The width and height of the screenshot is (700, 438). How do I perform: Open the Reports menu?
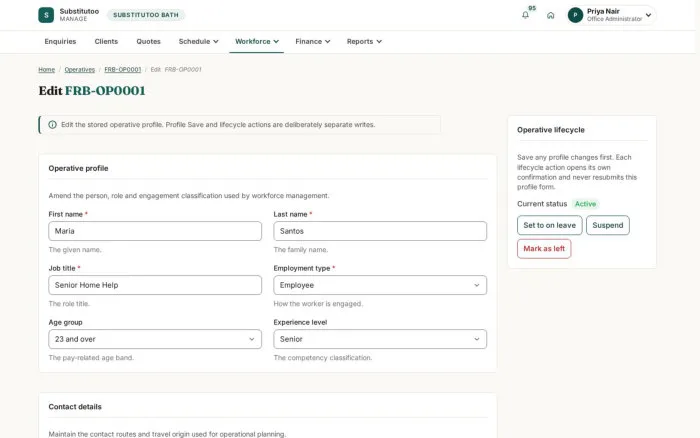[x=364, y=42]
